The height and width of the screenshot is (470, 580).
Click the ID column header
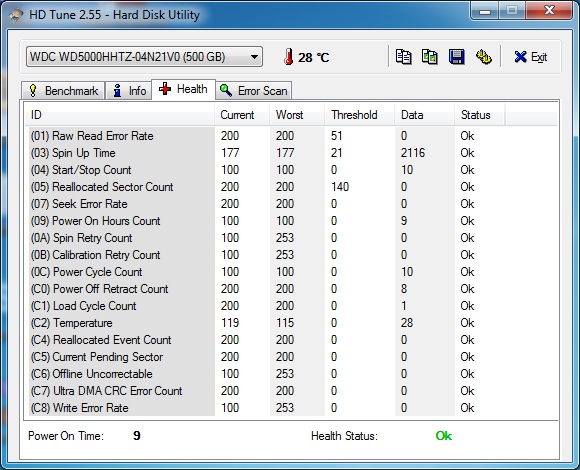120,115
